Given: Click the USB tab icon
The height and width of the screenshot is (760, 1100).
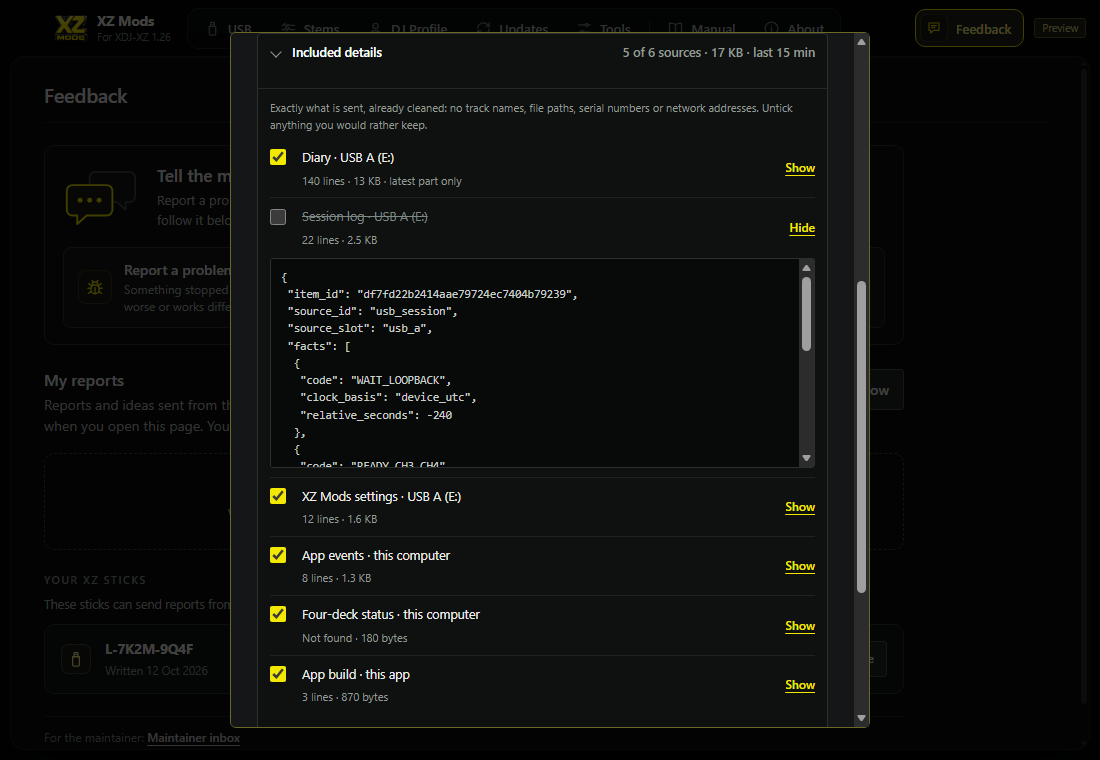Looking at the screenshot, I should click(x=213, y=29).
